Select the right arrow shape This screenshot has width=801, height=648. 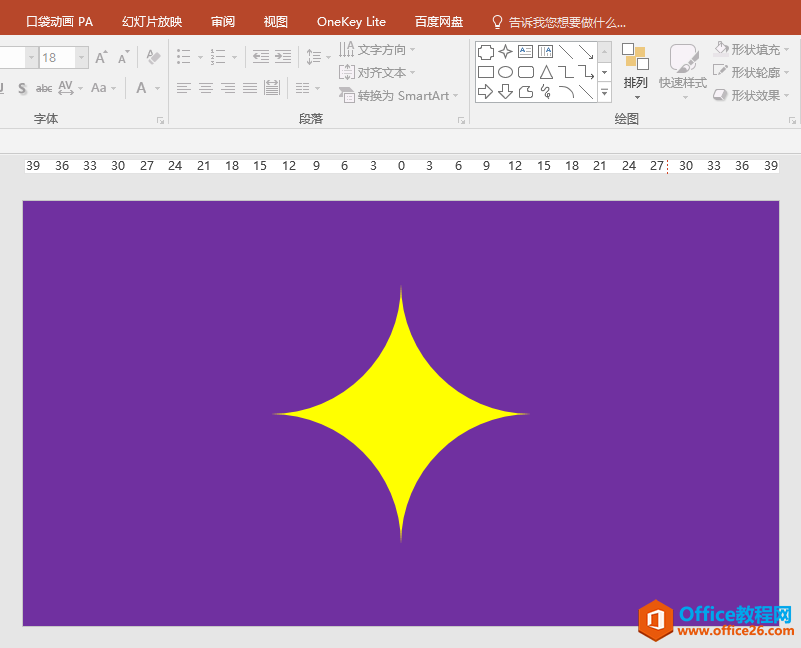[486, 92]
